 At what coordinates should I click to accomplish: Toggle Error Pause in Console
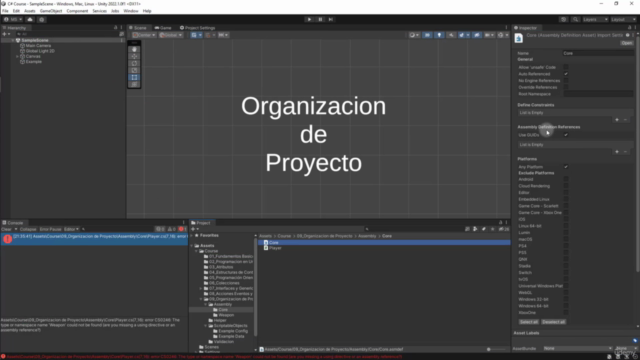click(x=50, y=229)
